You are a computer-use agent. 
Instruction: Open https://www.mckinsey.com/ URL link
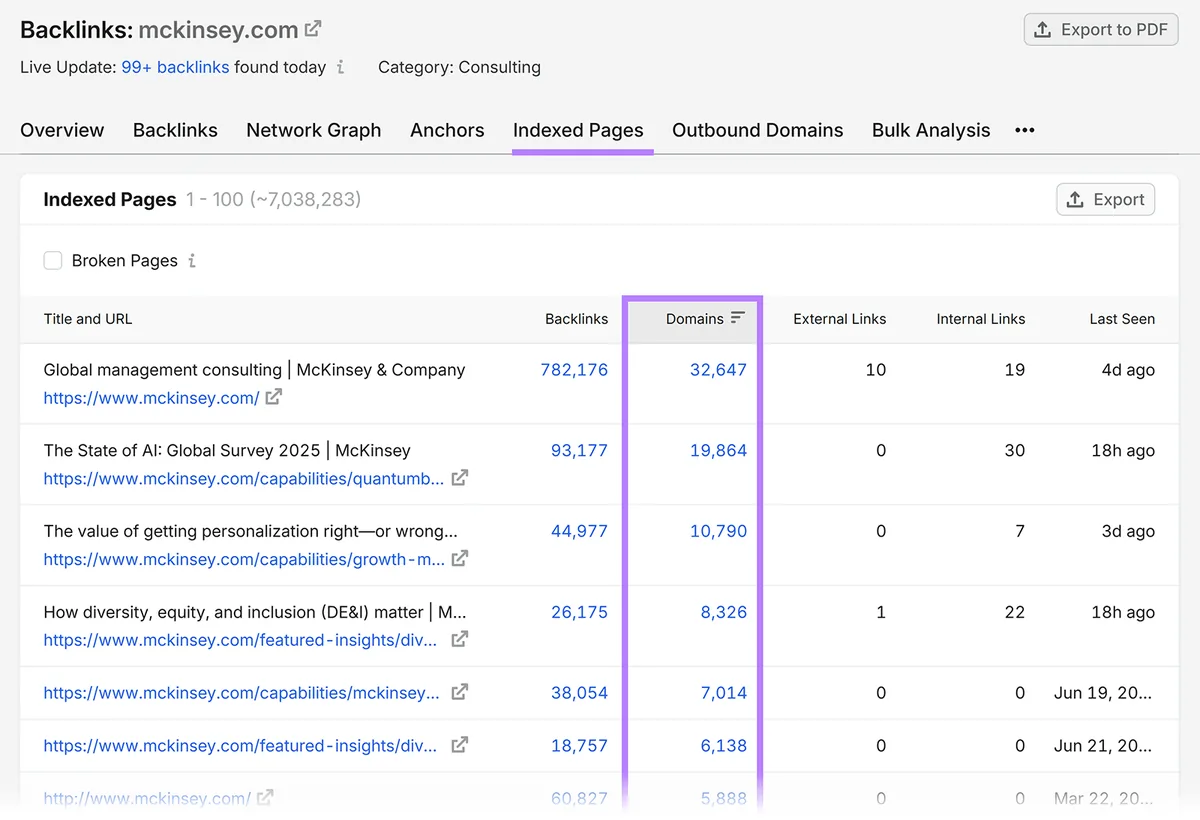click(151, 397)
